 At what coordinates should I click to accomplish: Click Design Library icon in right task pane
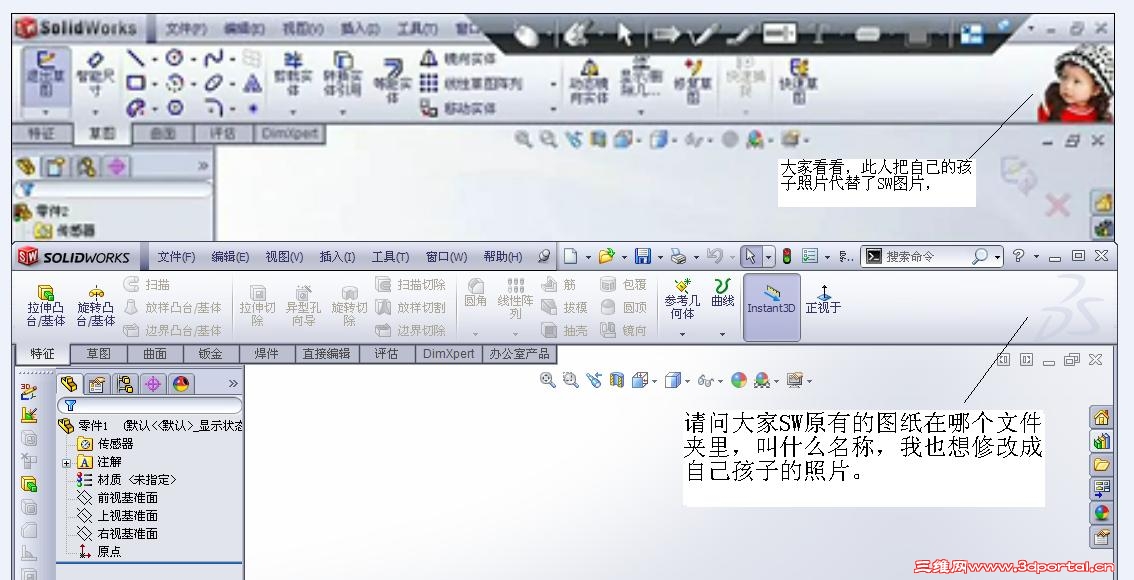point(1101,441)
